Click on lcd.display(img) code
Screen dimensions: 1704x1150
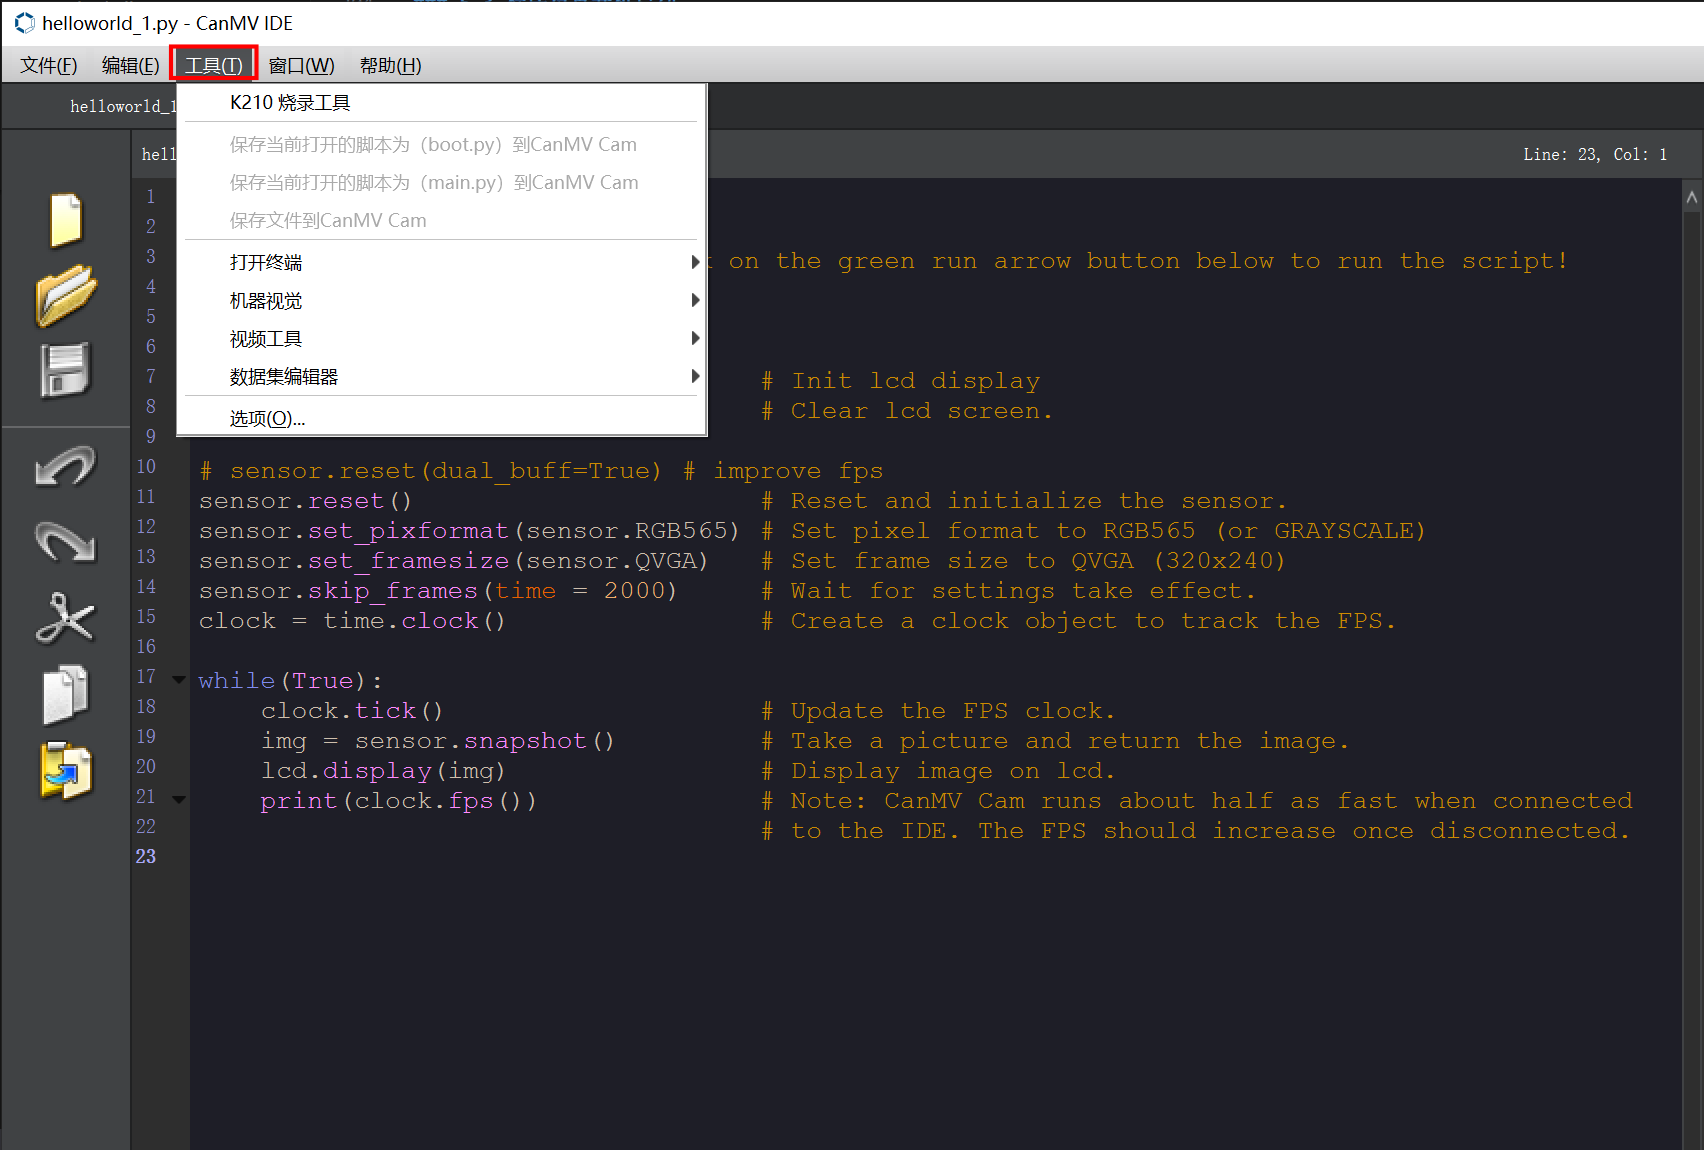click(x=383, y=770)
